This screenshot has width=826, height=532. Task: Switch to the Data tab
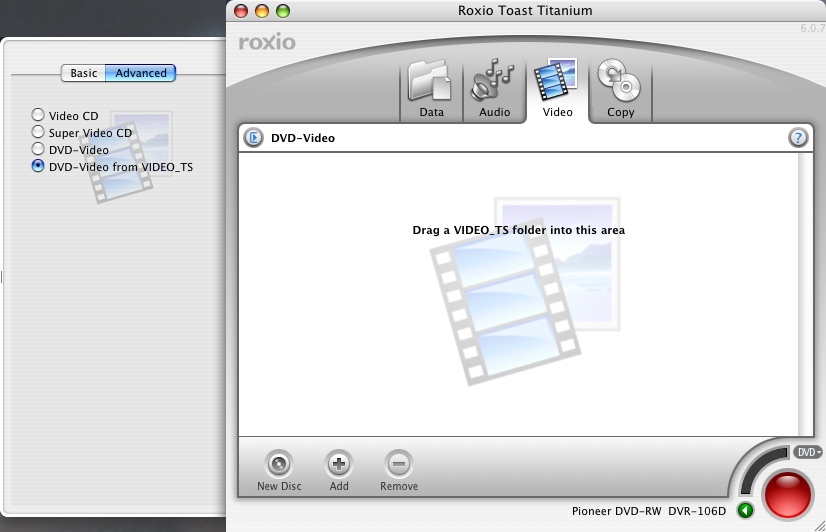click(x=431, y=90)
